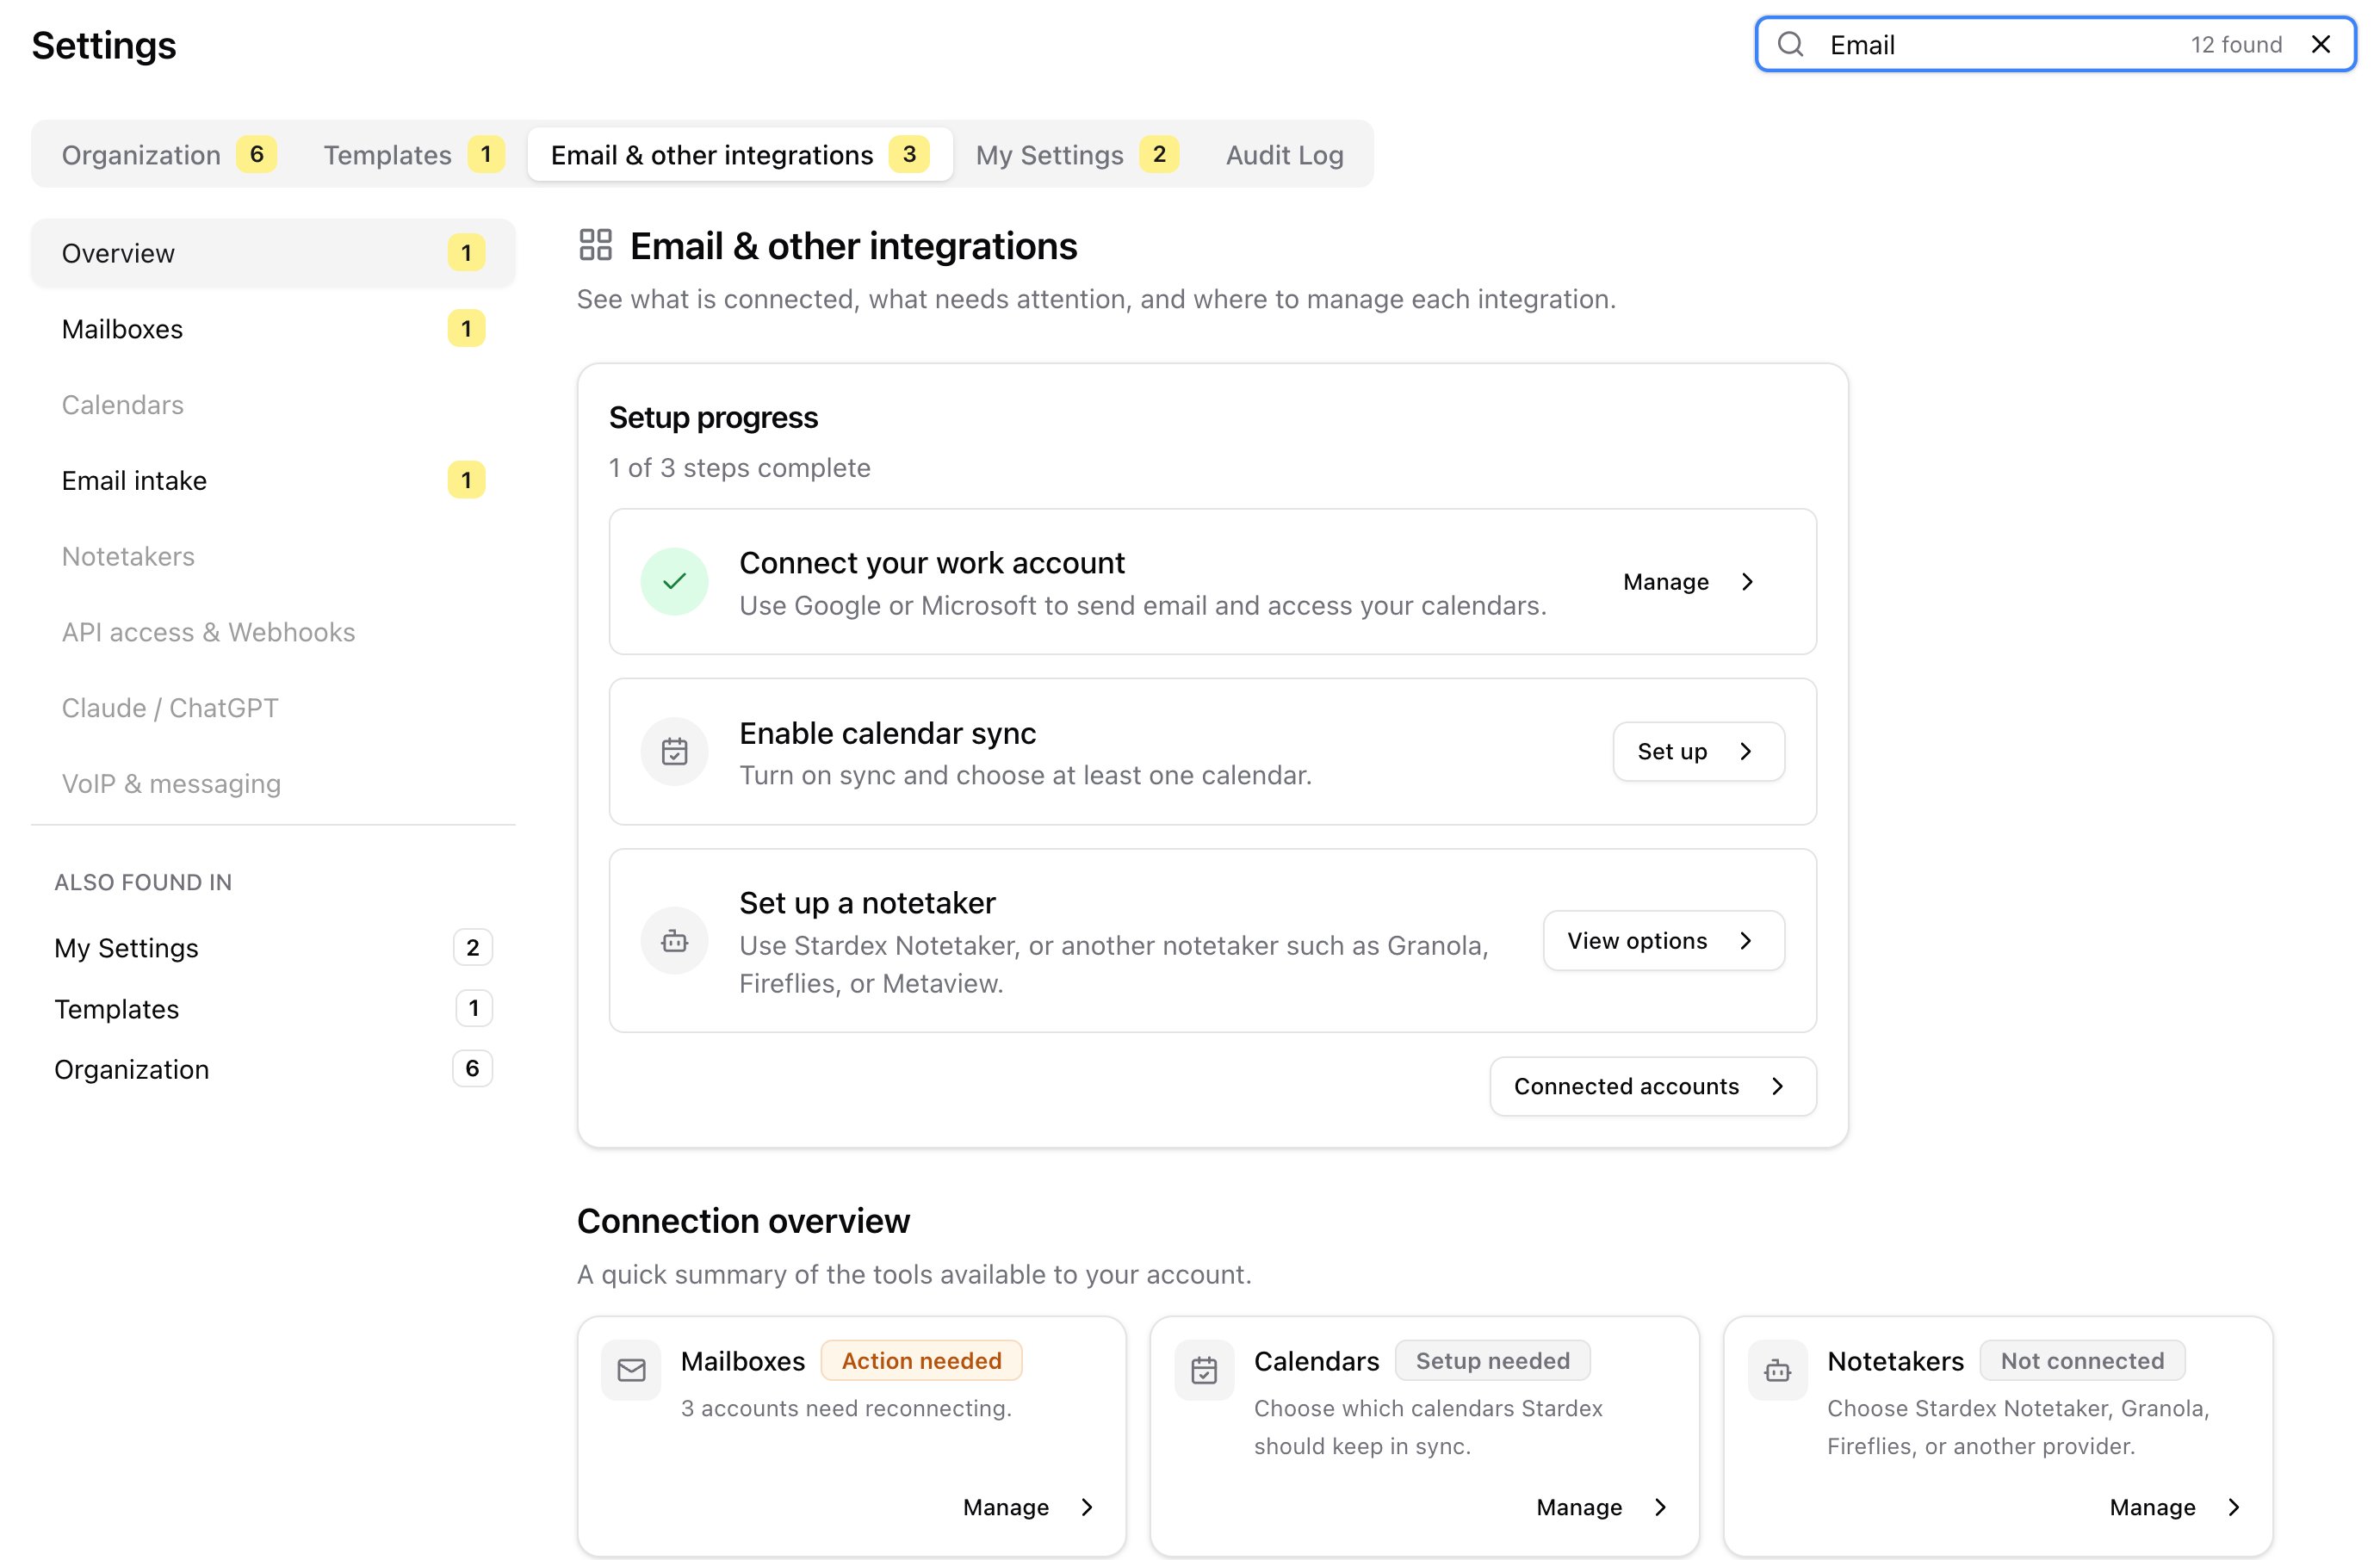This screenshot has width=2380, height=1560.
Task: Click the Calendars card calendar icon
Action: point(1204,1370)
